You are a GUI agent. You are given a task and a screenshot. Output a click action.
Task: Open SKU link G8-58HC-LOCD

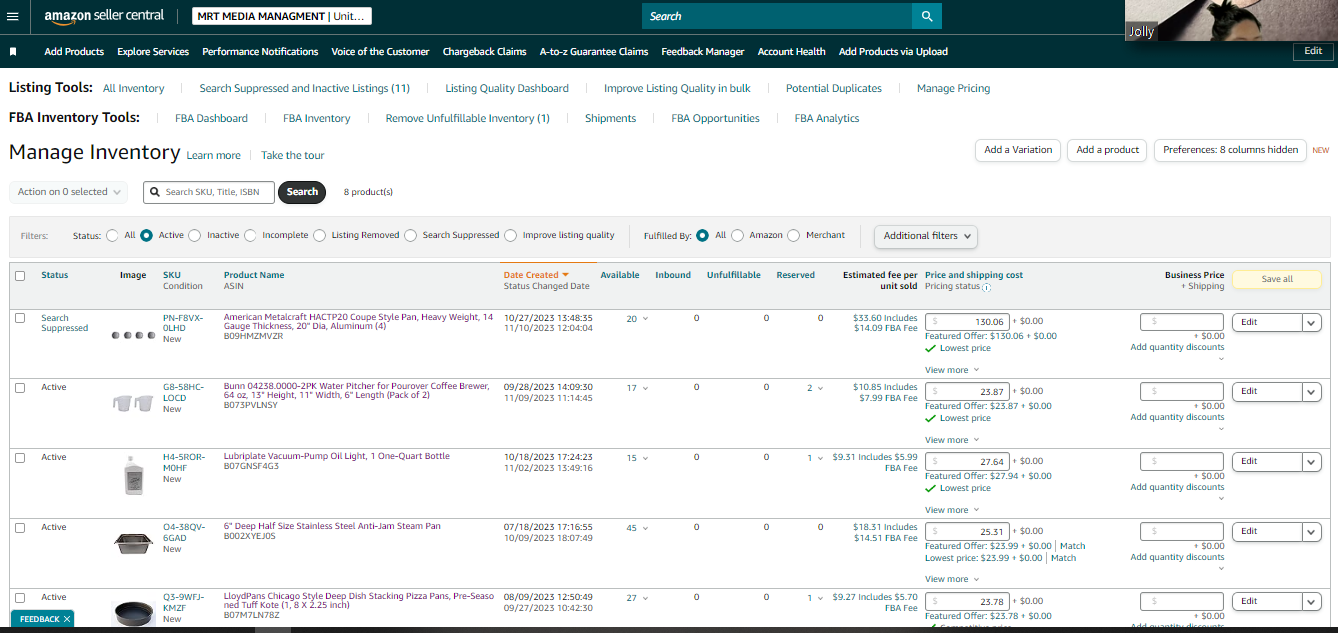click(x=183, y=392)
